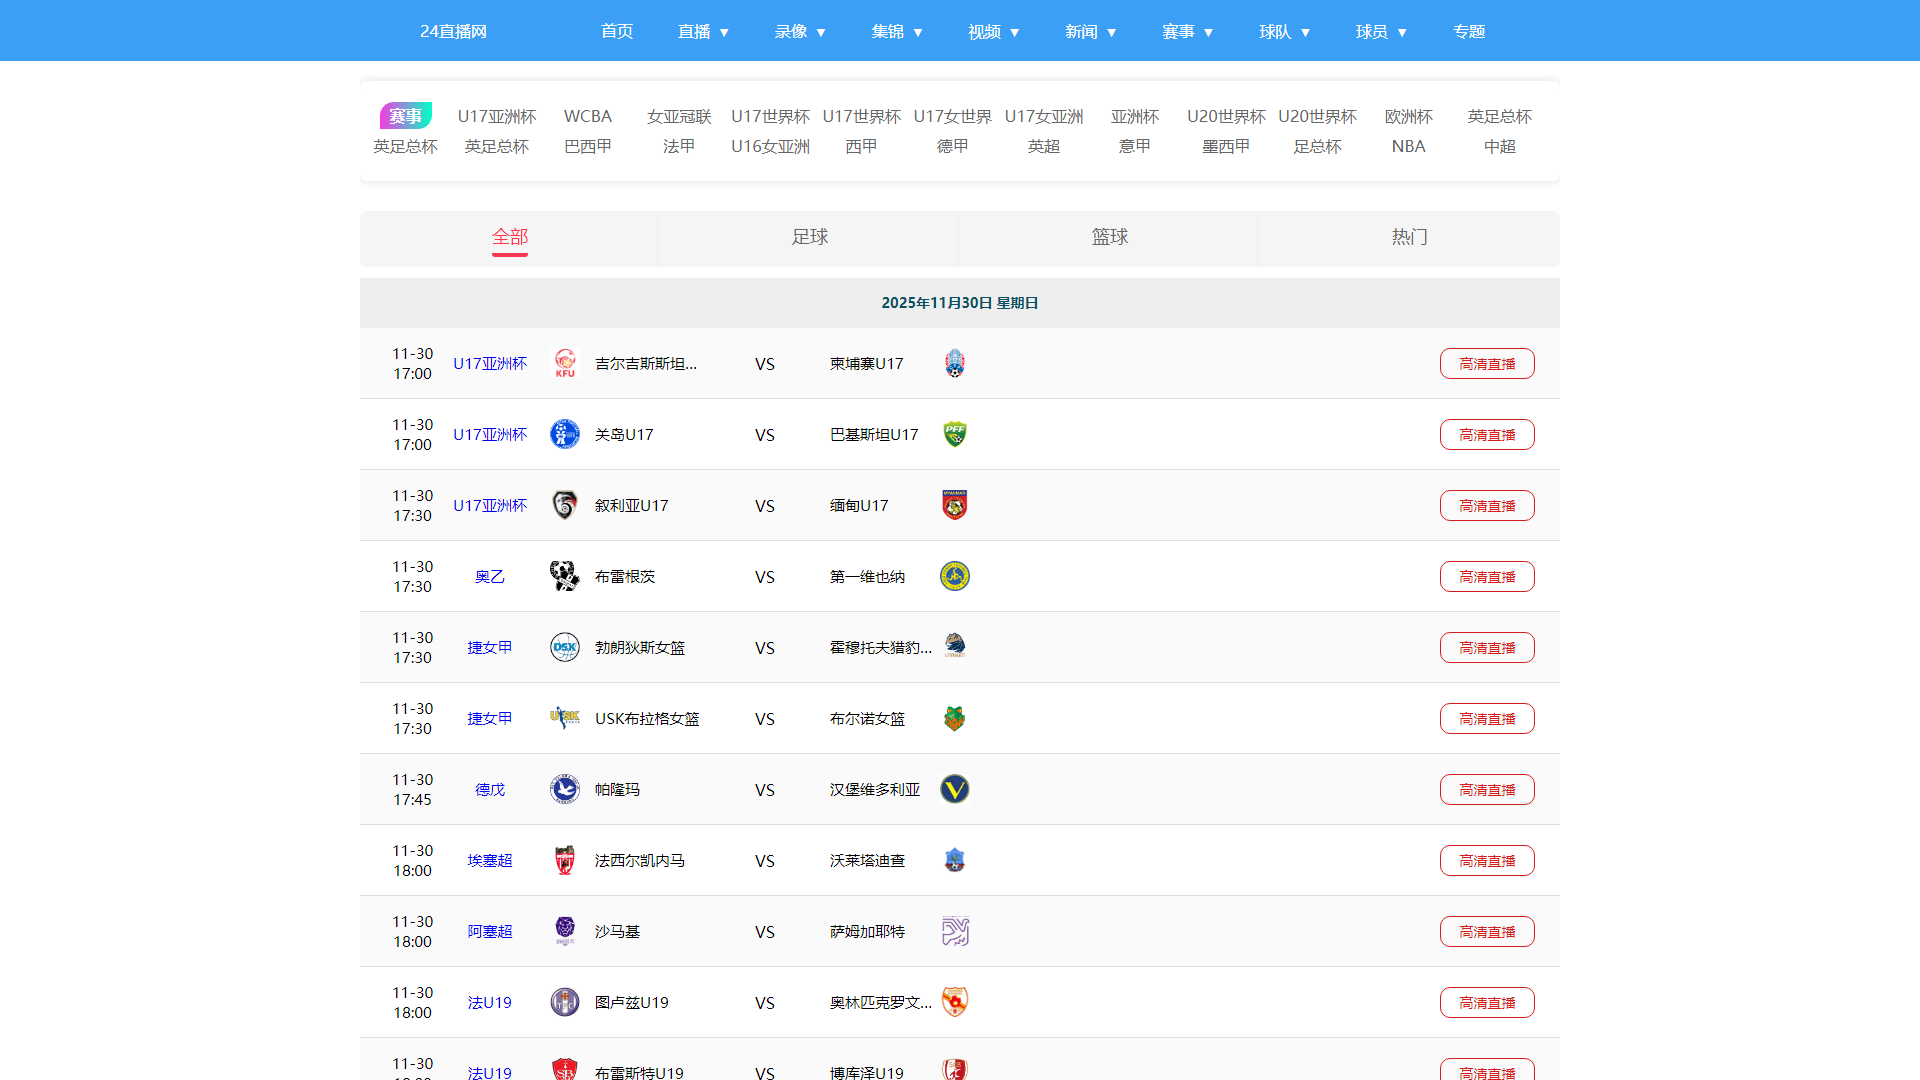Click the 24直播网 site logo text
The width and height of the screenshot is (1920, 1080).
tap(453, 31)
